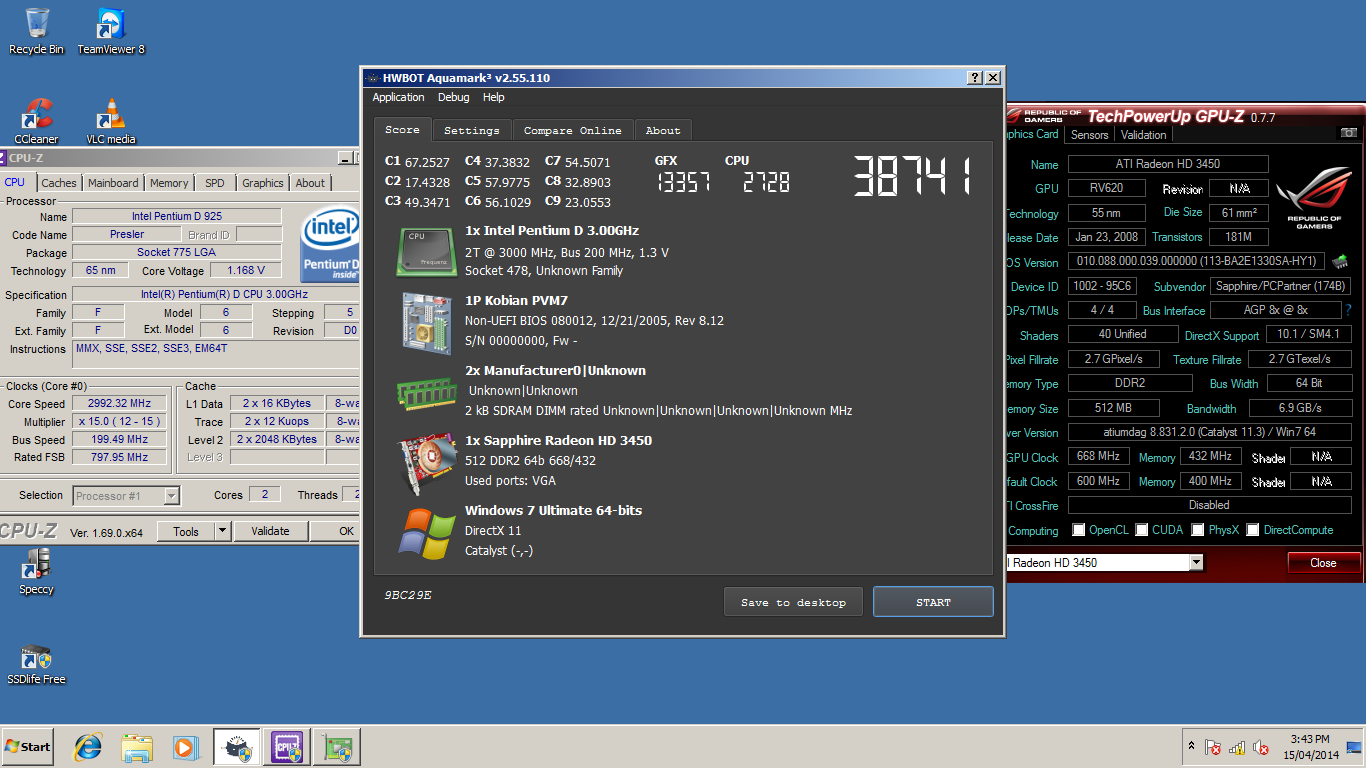Click the Action Center flag tray icon
This screenshot has height=768, width=1366.
(1213, 747)
